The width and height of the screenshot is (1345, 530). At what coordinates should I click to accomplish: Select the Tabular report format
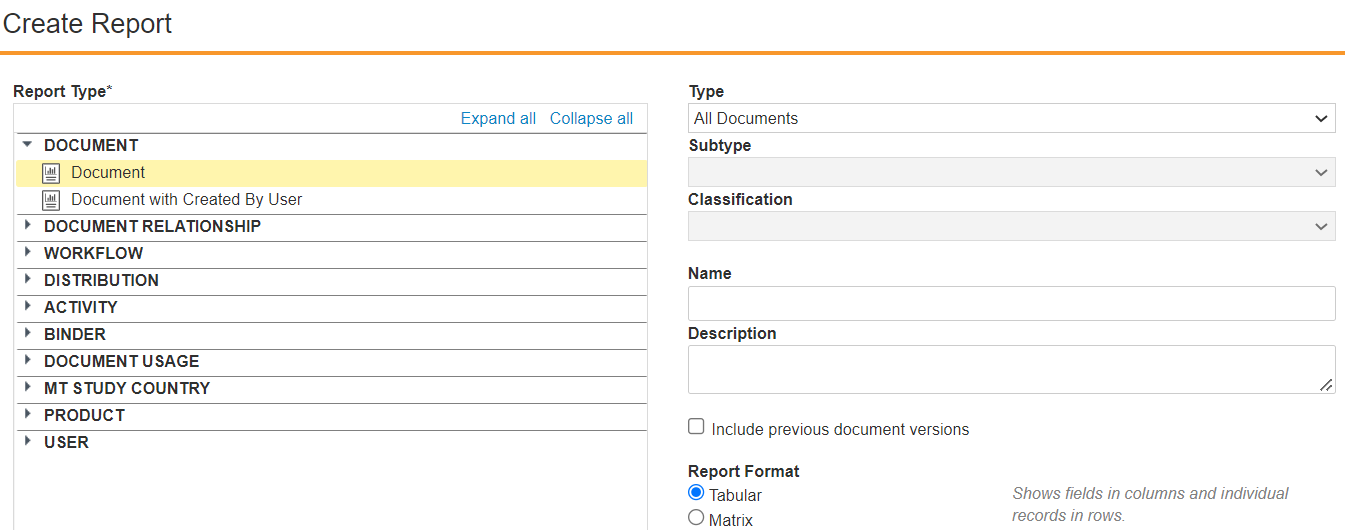tap(697, 492)
